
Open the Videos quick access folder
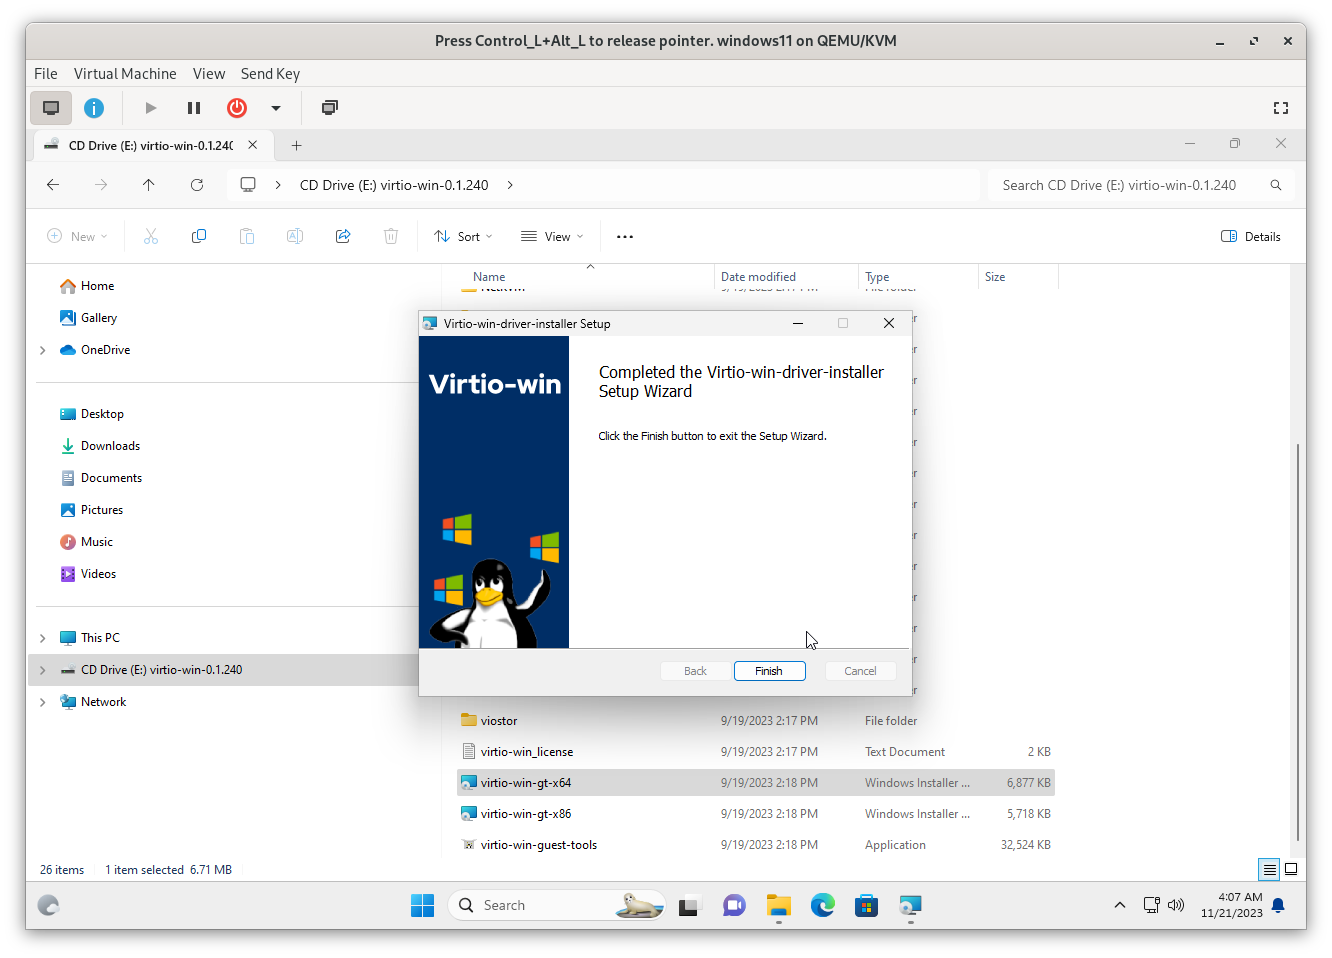pyautogui.click(x=98, y=574)
